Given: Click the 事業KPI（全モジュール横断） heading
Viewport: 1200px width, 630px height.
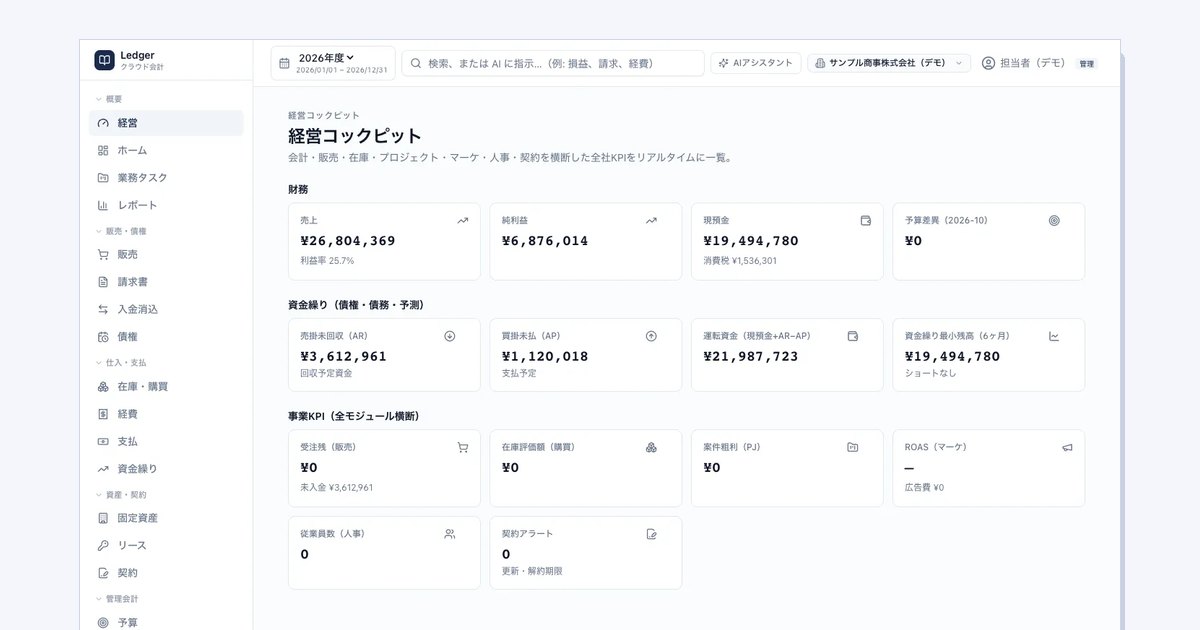Looking at the screenshot, I should click(353, 416).
